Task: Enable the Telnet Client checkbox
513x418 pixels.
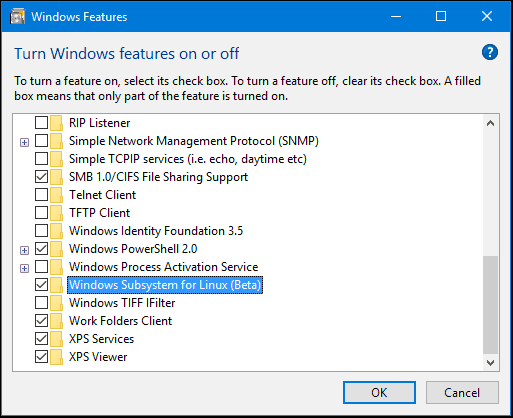Action: click(x=41, y=195)
